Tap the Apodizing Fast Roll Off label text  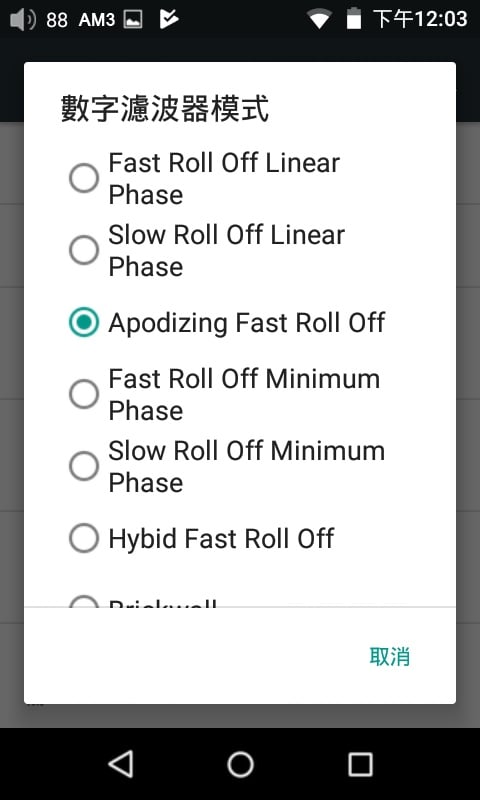247,323
